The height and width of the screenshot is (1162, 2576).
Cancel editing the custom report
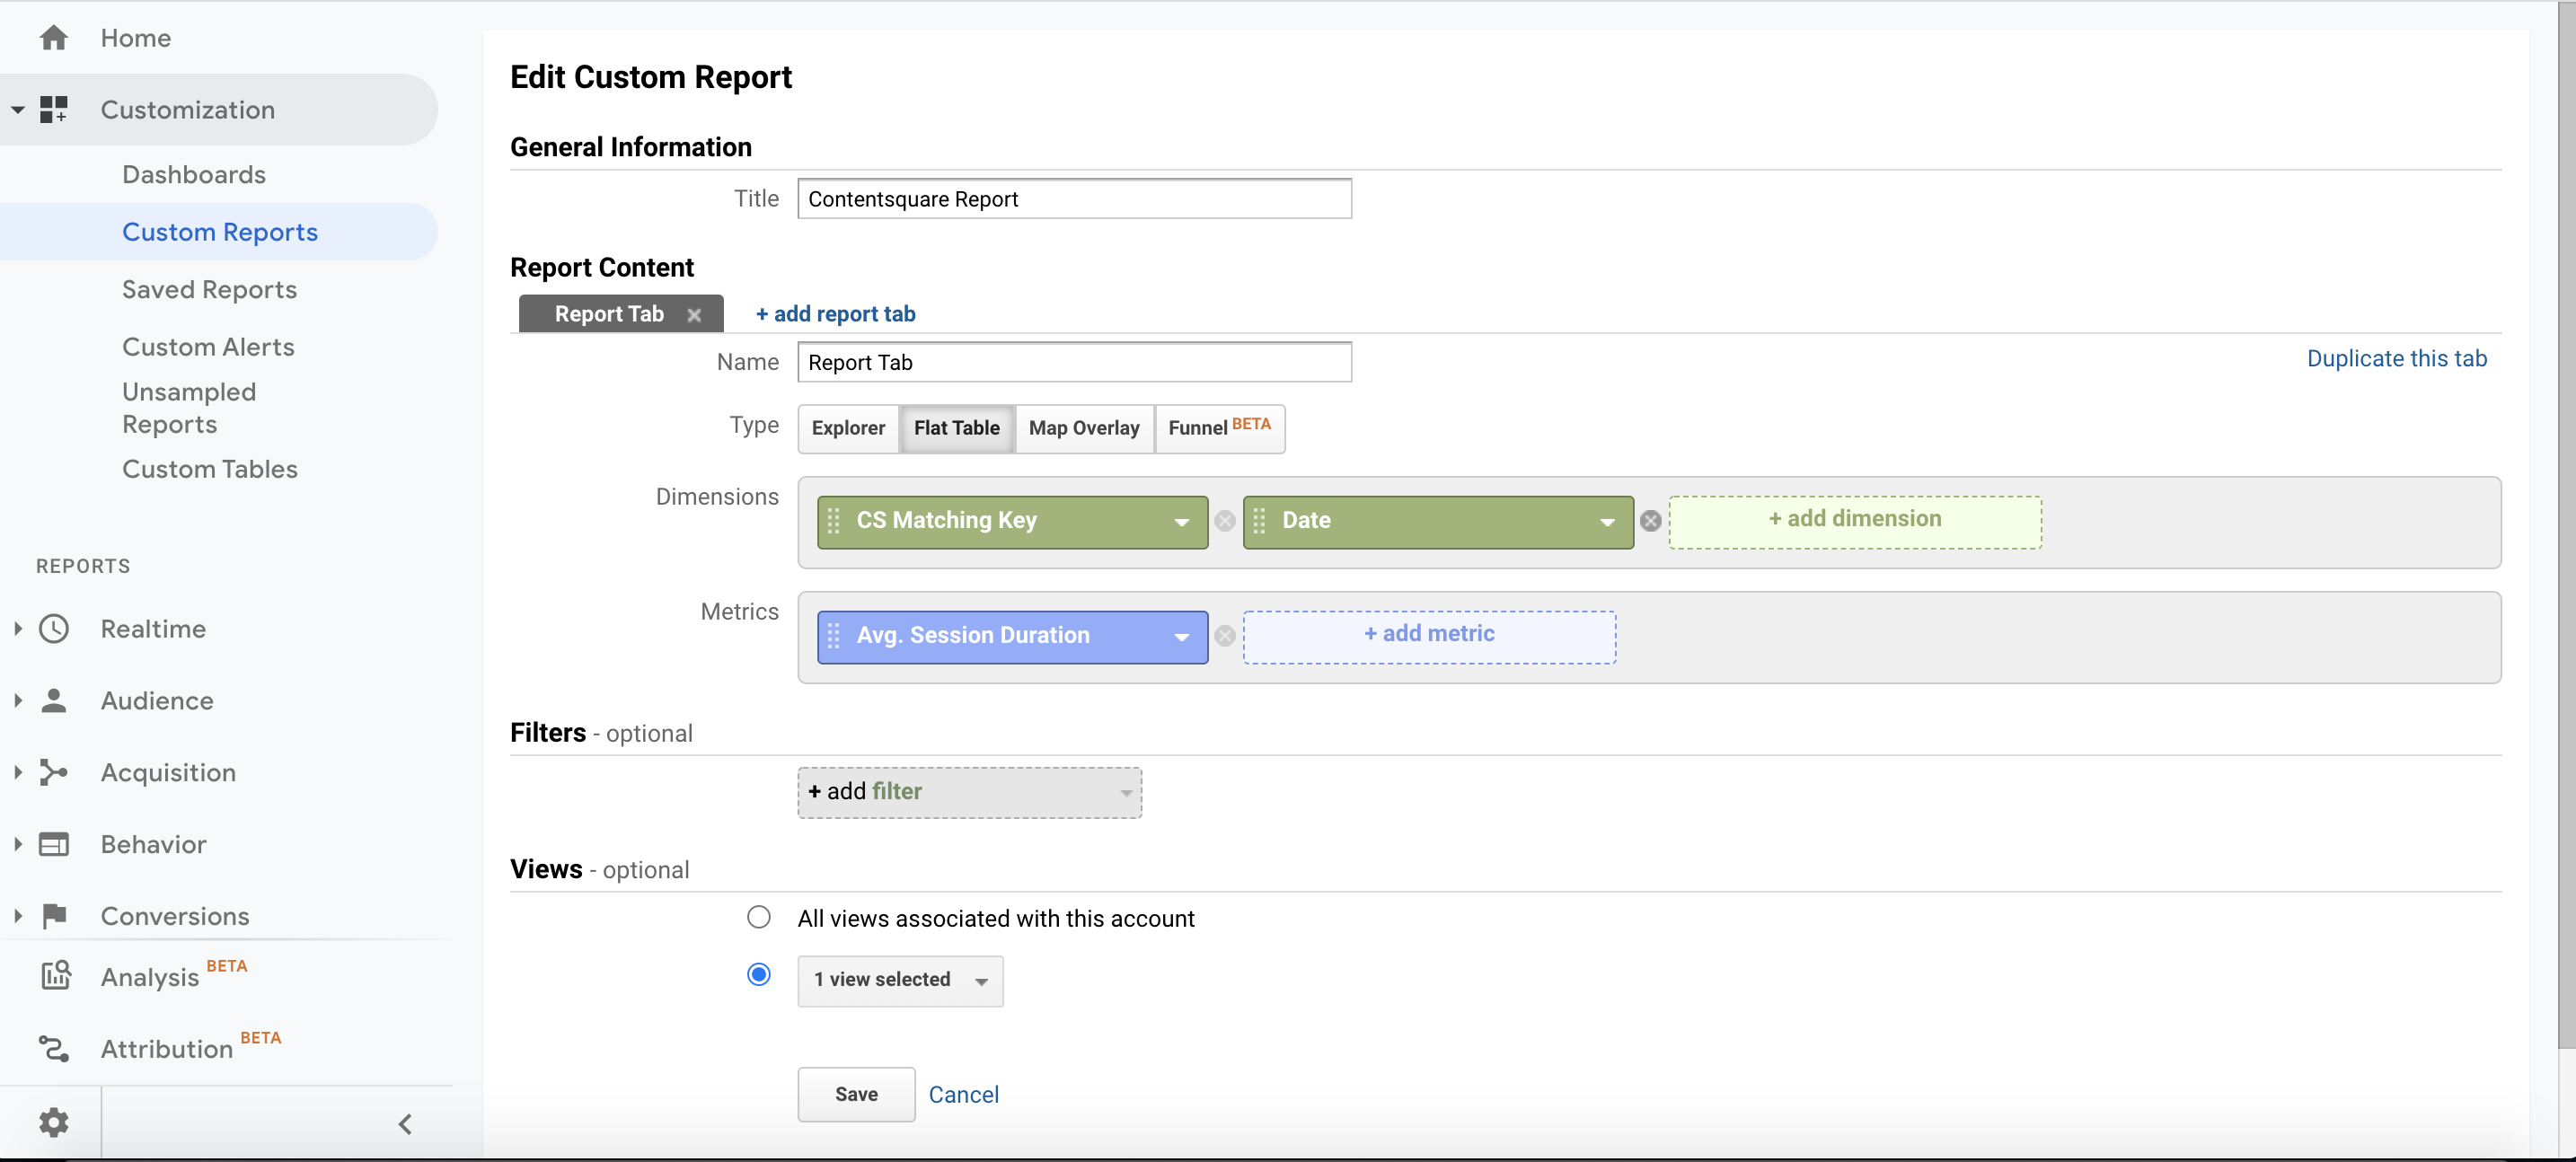[963, 1095]
